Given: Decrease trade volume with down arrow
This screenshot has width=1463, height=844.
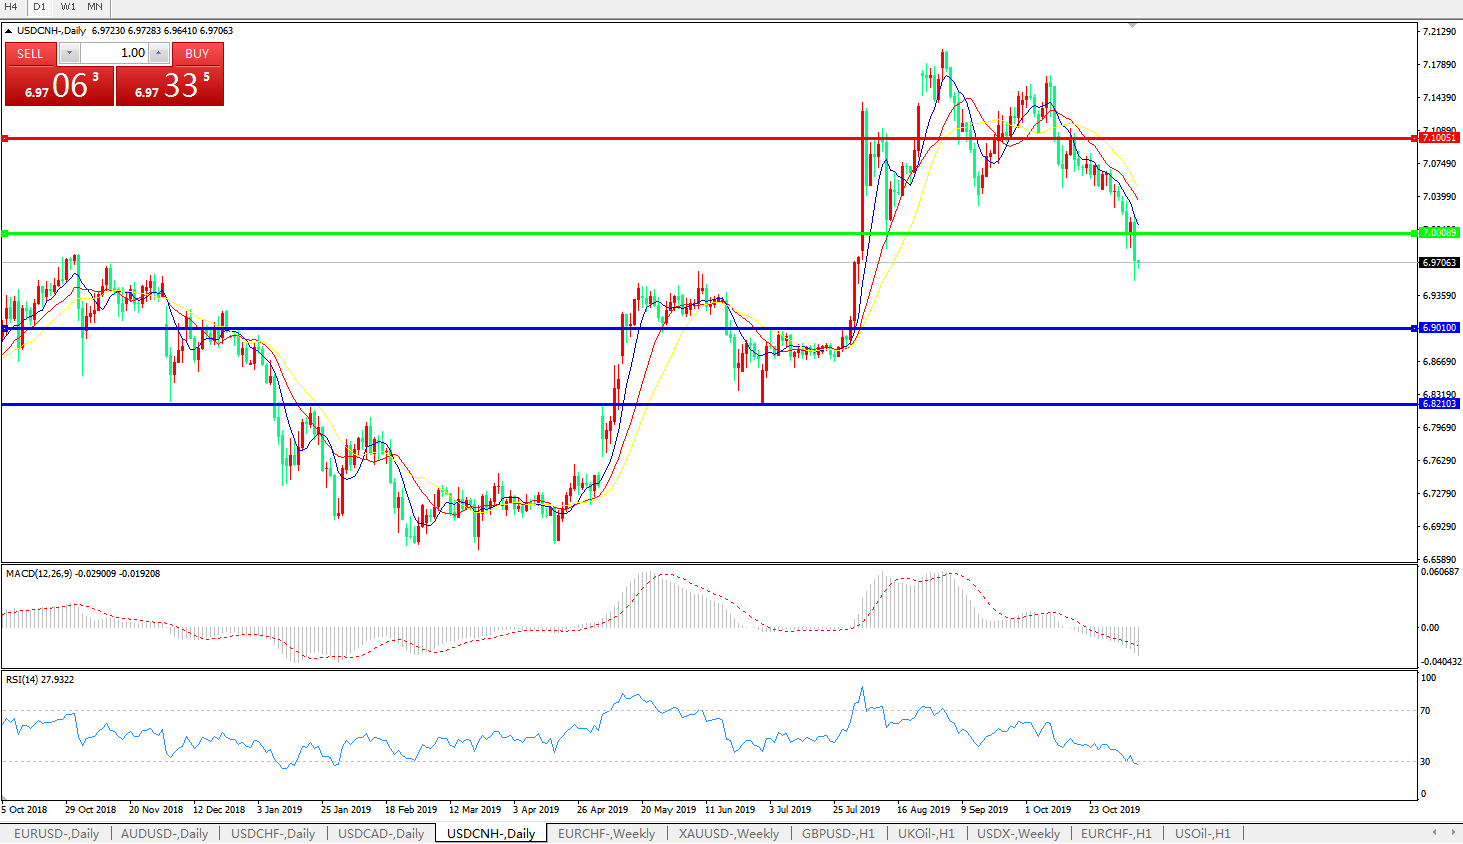Looking at the screenshot, I should point(69,53).
